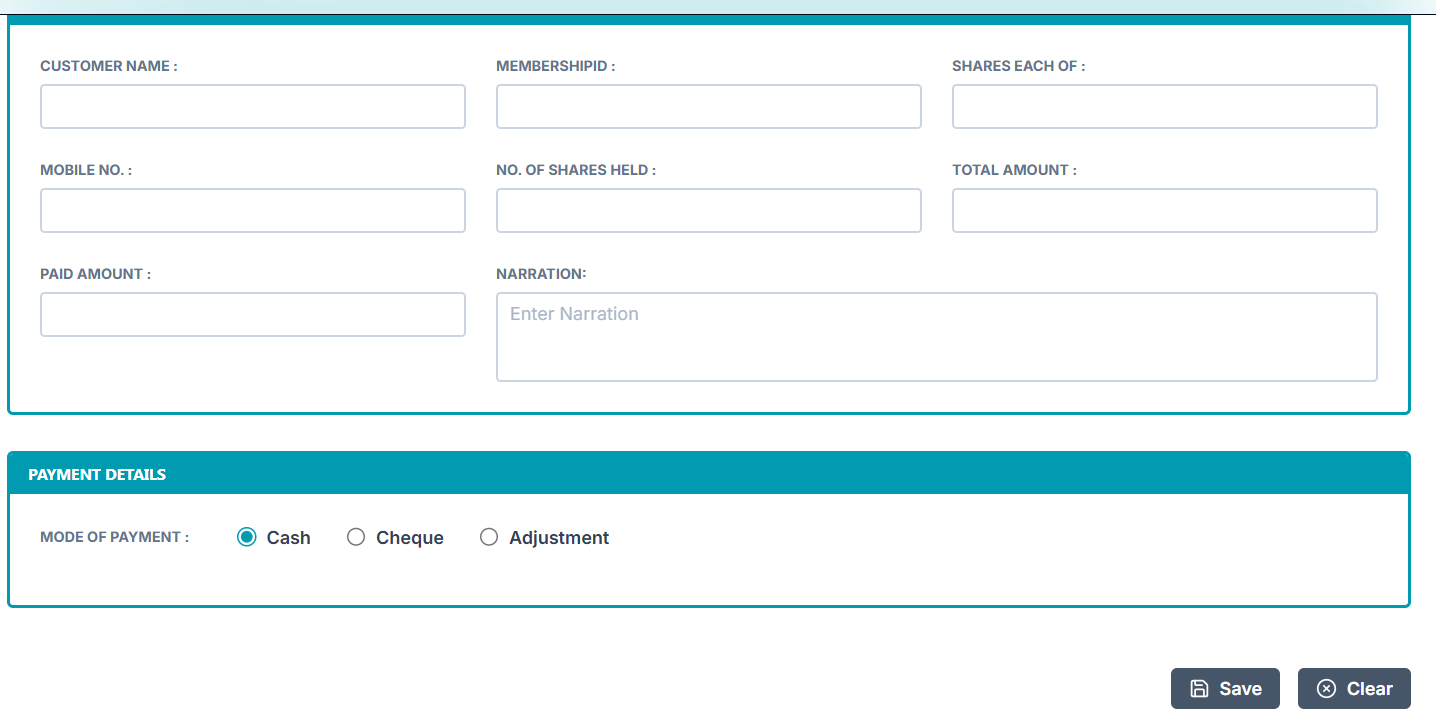Screen dimensions: 1436x726
Task: Click the Payment Details section header
Action: pyautogui.click(x=97, y=474)
